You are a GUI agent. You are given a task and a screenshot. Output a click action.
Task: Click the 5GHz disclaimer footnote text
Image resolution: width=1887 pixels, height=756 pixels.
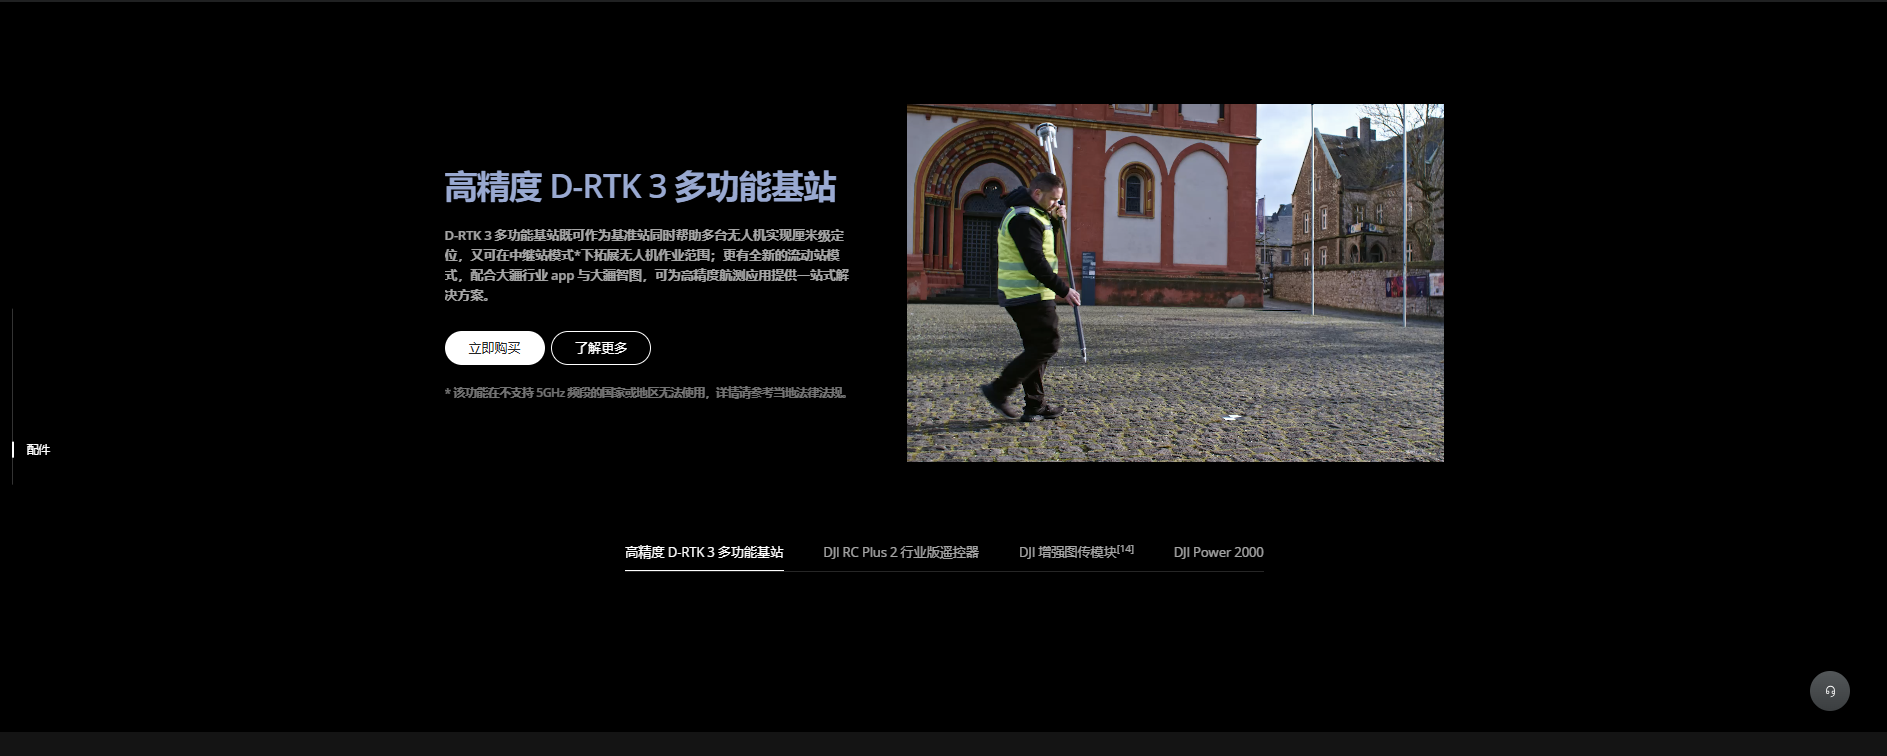646,393
